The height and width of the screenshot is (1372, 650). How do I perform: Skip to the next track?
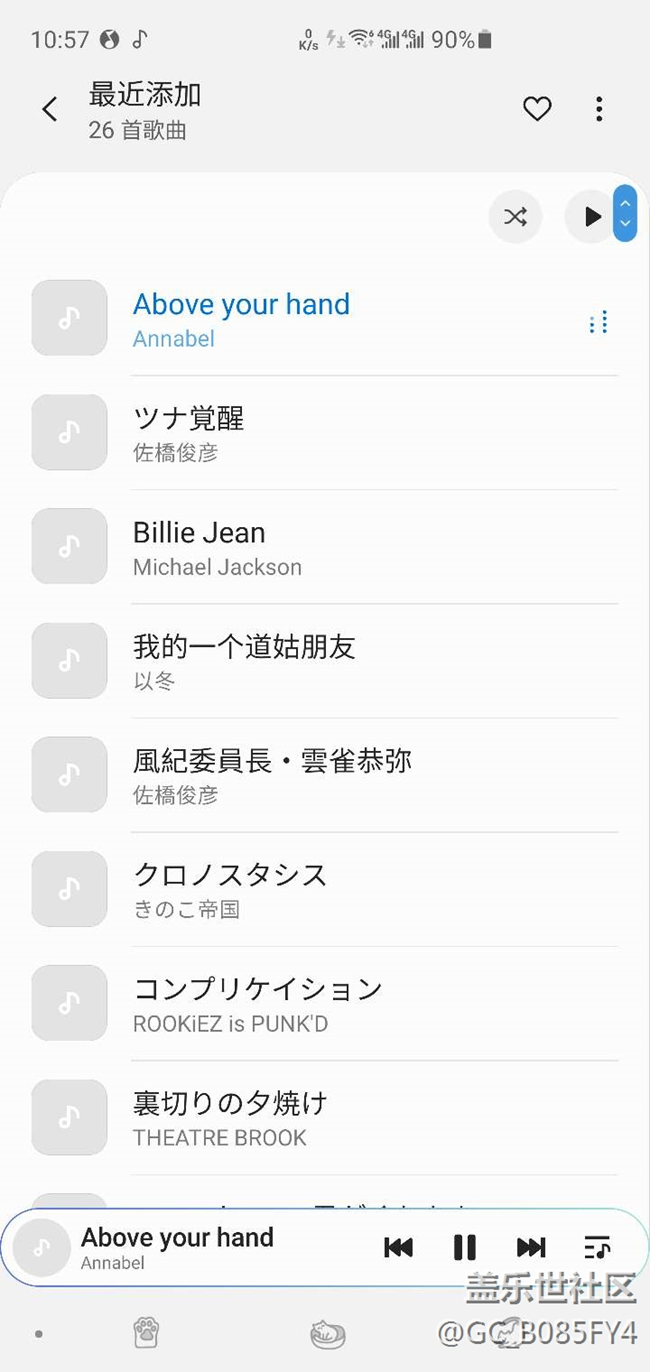coord(531,1247)
